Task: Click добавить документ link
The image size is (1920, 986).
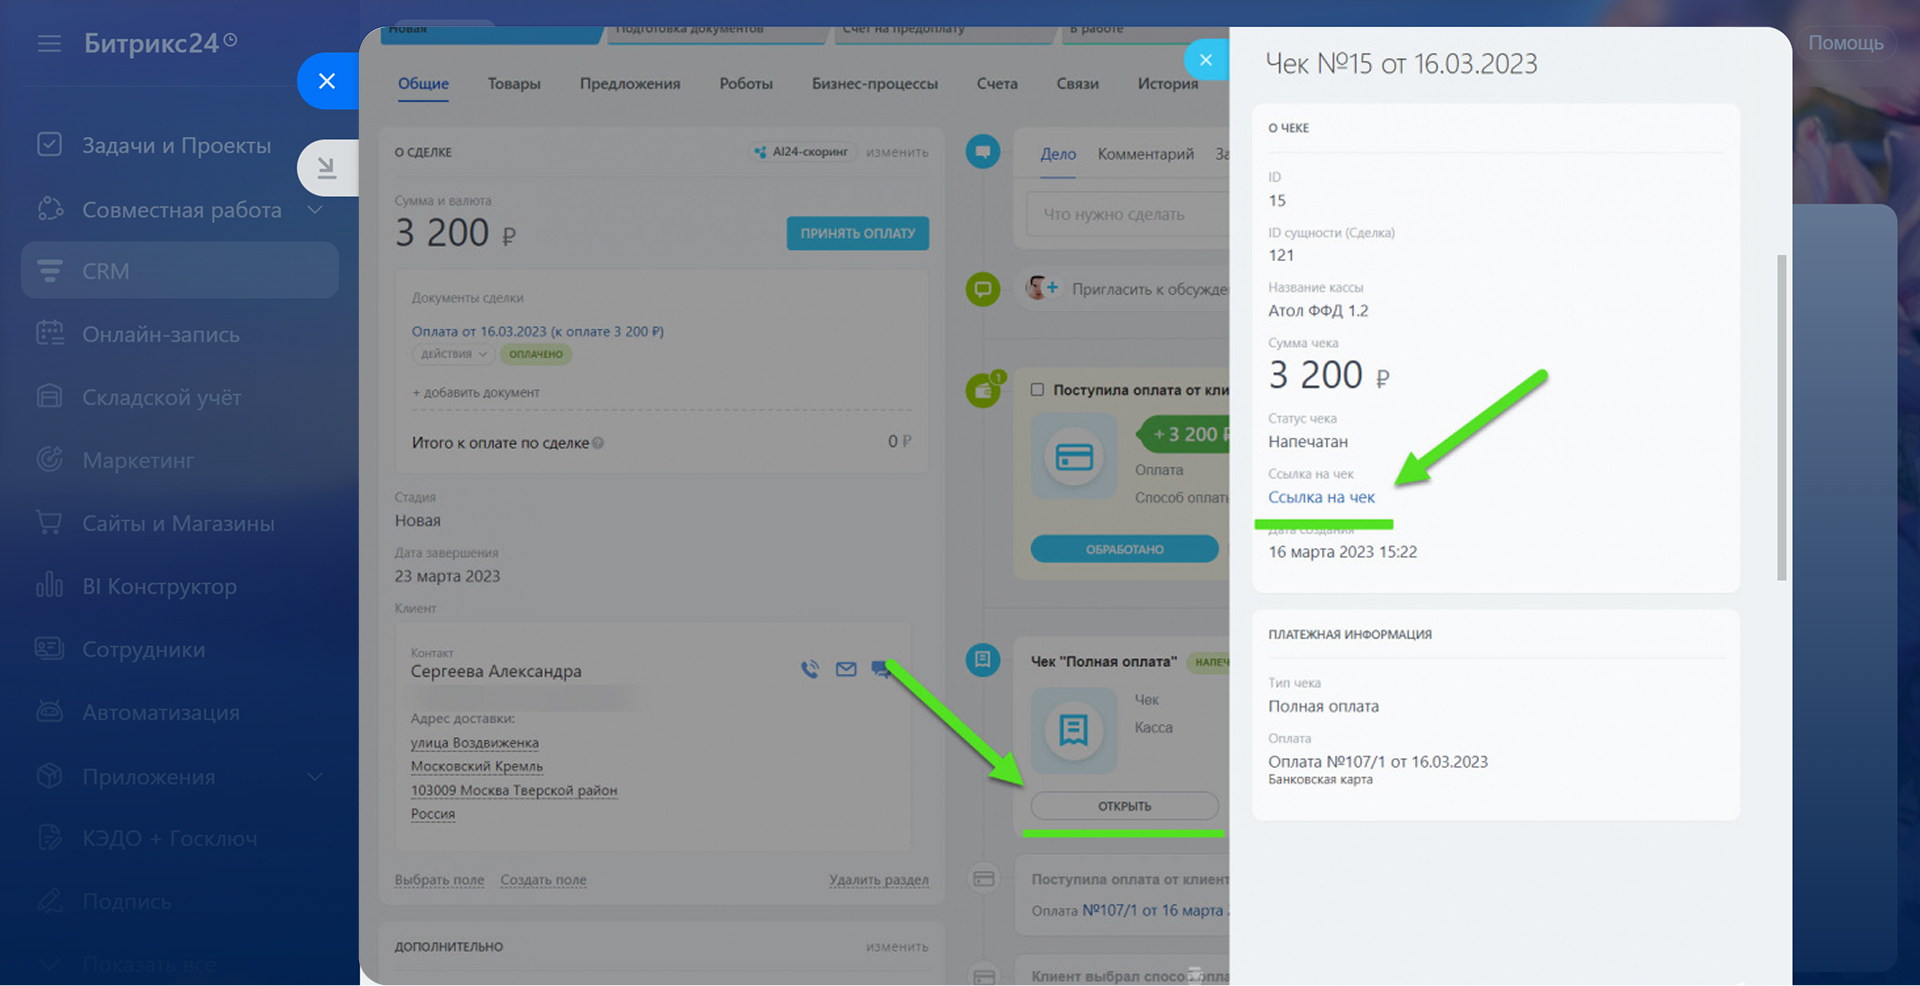Action: 476,392
